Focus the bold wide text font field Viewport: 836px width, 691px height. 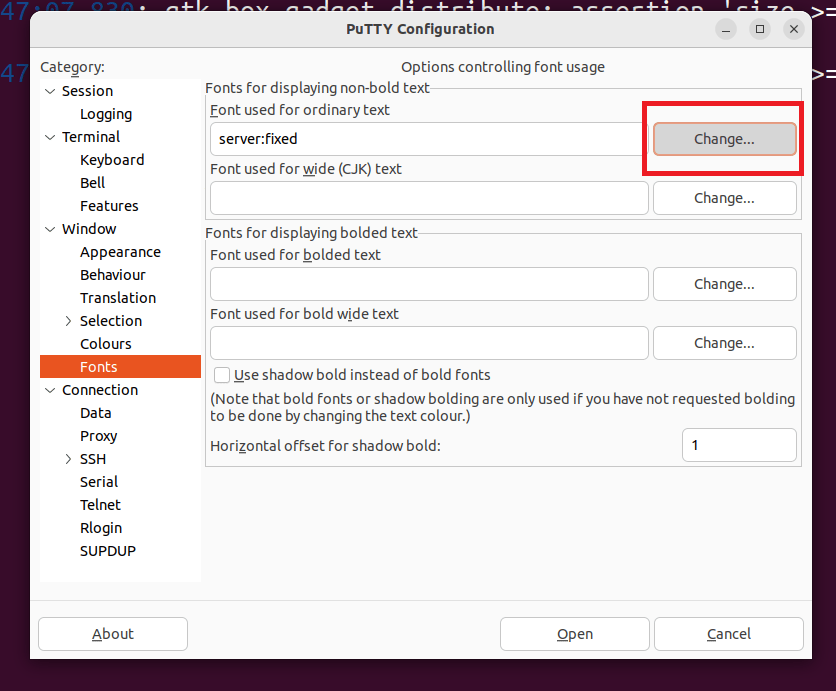[x=429, y=343]
